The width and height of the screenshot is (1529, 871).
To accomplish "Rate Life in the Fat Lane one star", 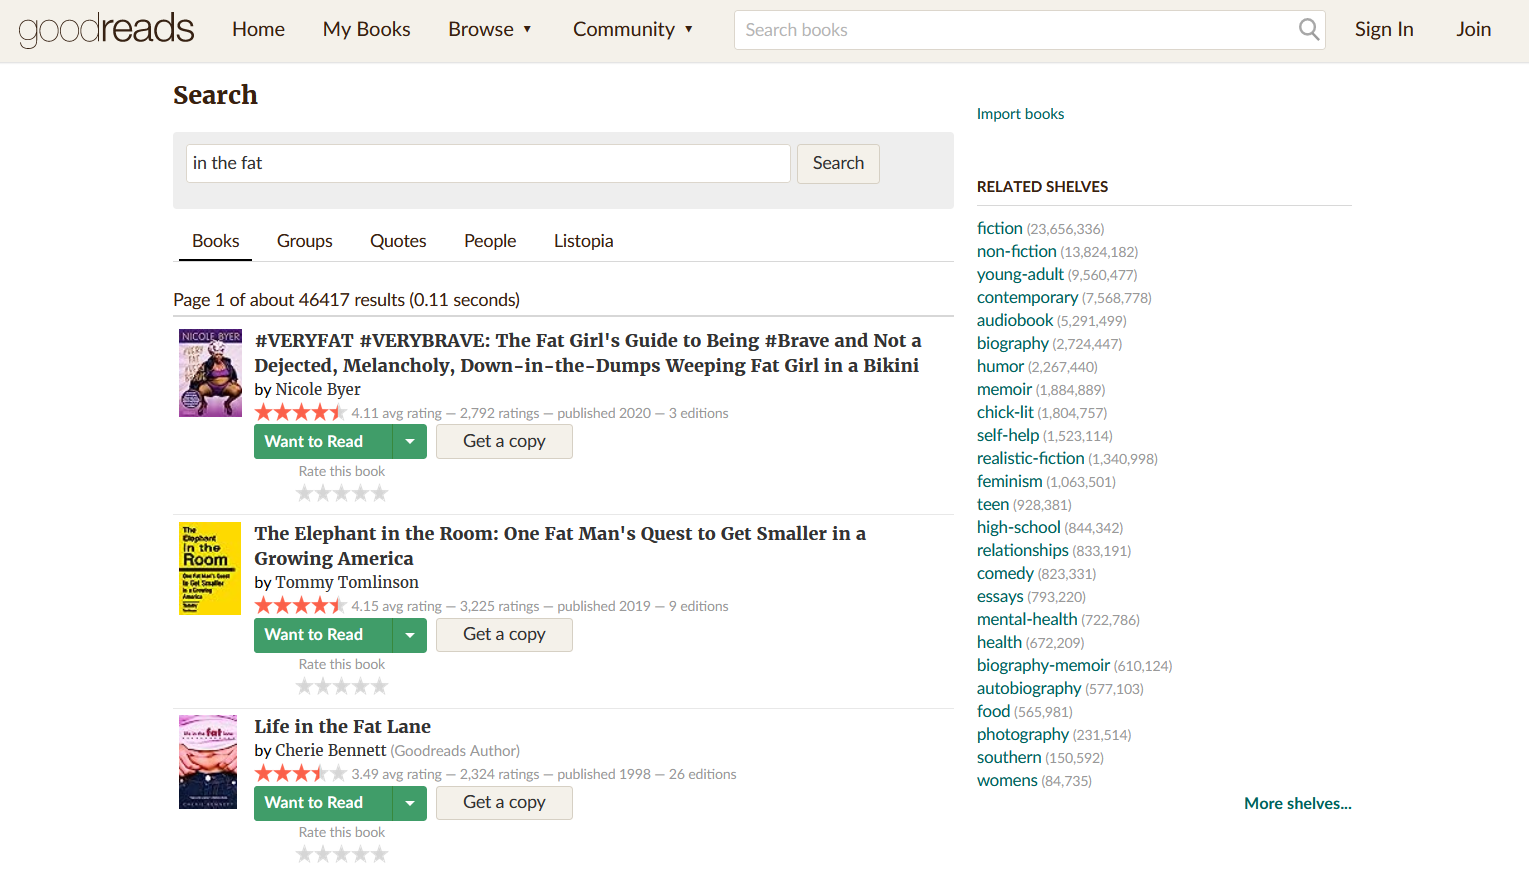I will click(305, 854).
